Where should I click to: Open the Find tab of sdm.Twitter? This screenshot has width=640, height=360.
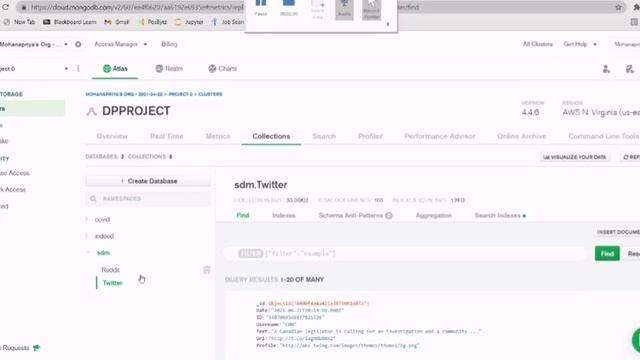[243, 216]
